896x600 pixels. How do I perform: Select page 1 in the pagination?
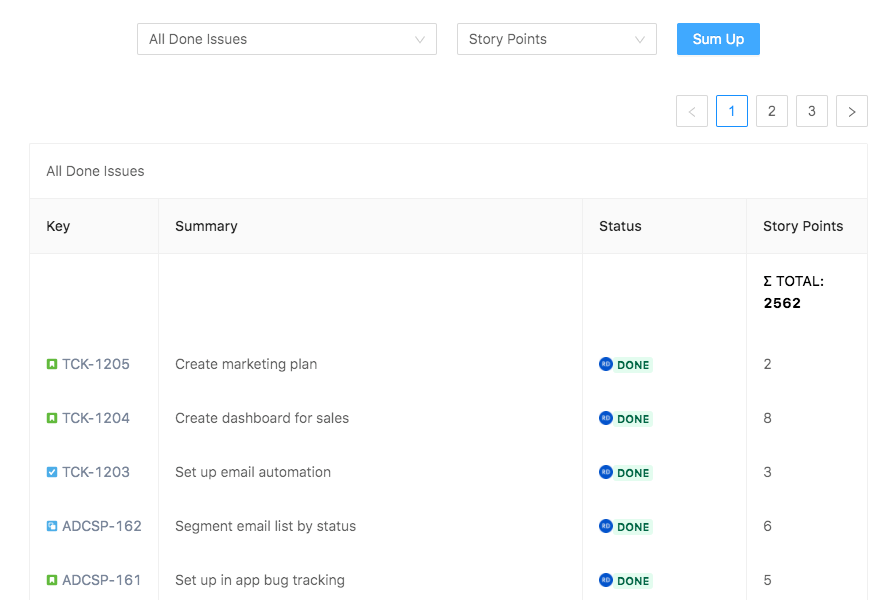click(x=732, y=111)
